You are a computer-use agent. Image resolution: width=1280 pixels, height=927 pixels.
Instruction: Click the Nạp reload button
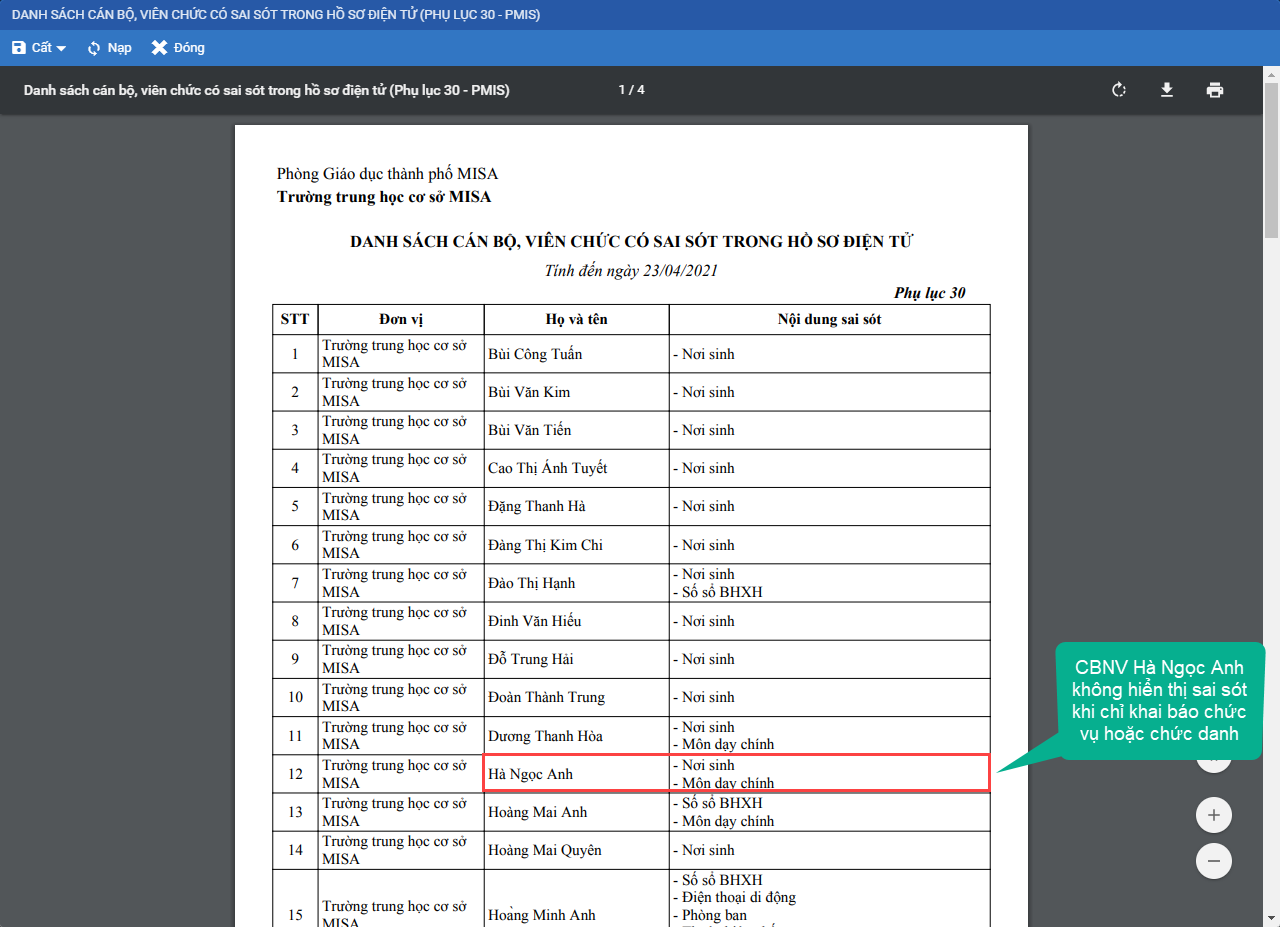click(x=109, y=48)
